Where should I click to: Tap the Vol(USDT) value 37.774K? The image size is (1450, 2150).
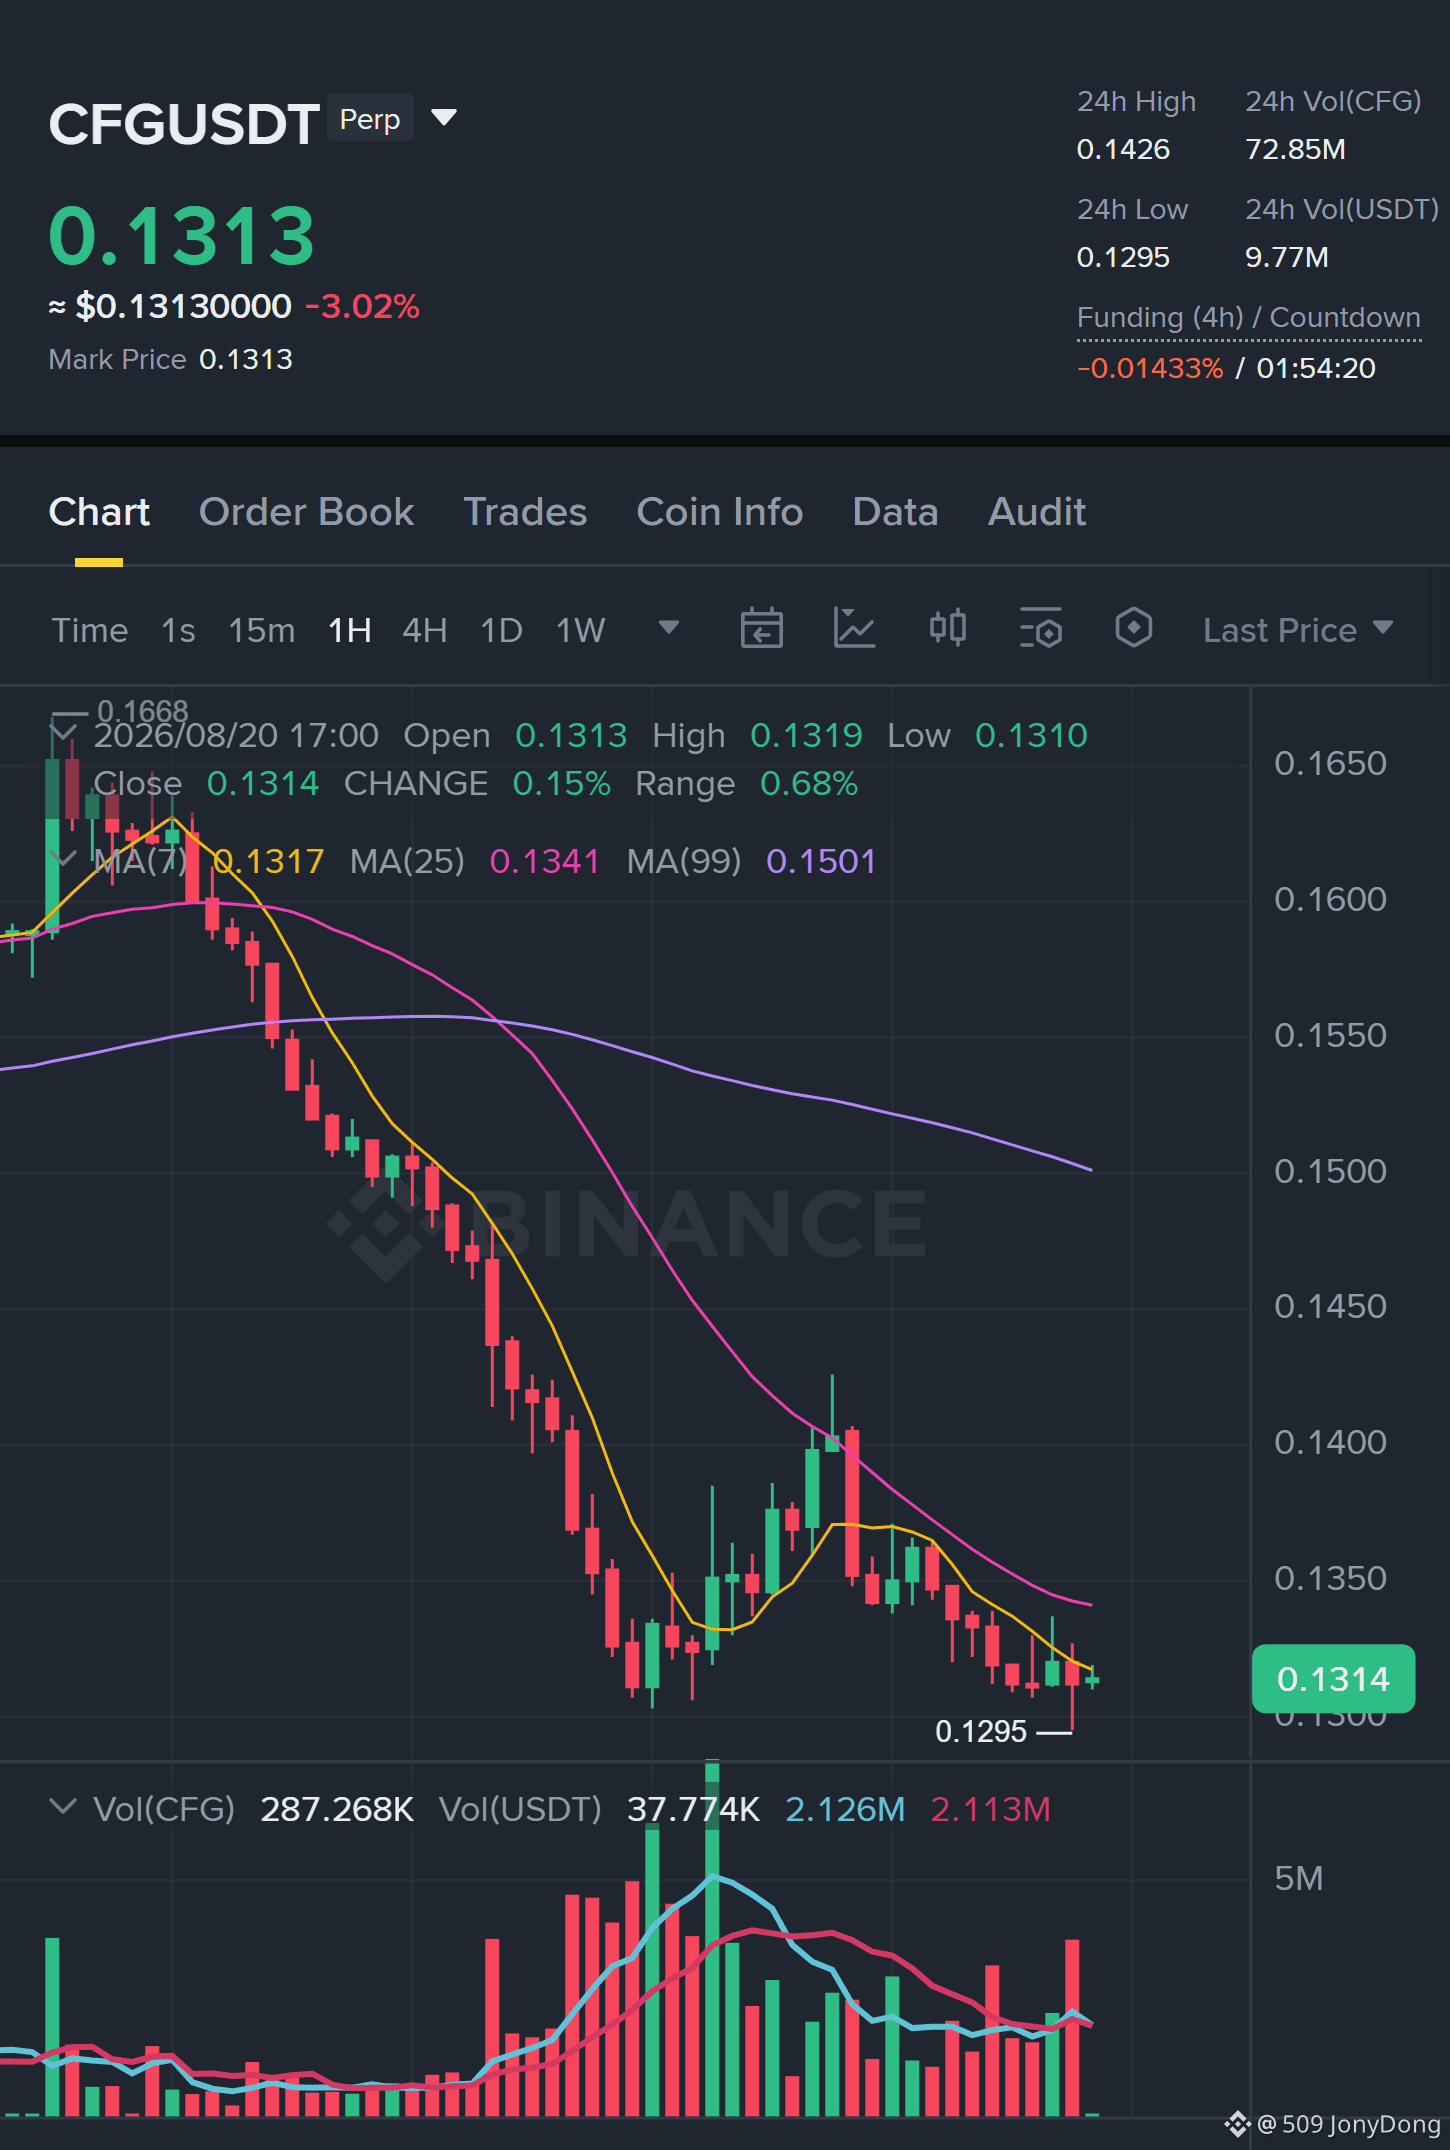click(693, 1809)
